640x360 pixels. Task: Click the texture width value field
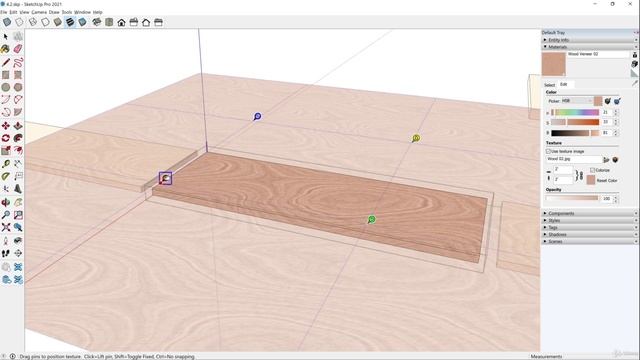click(563, 169)
